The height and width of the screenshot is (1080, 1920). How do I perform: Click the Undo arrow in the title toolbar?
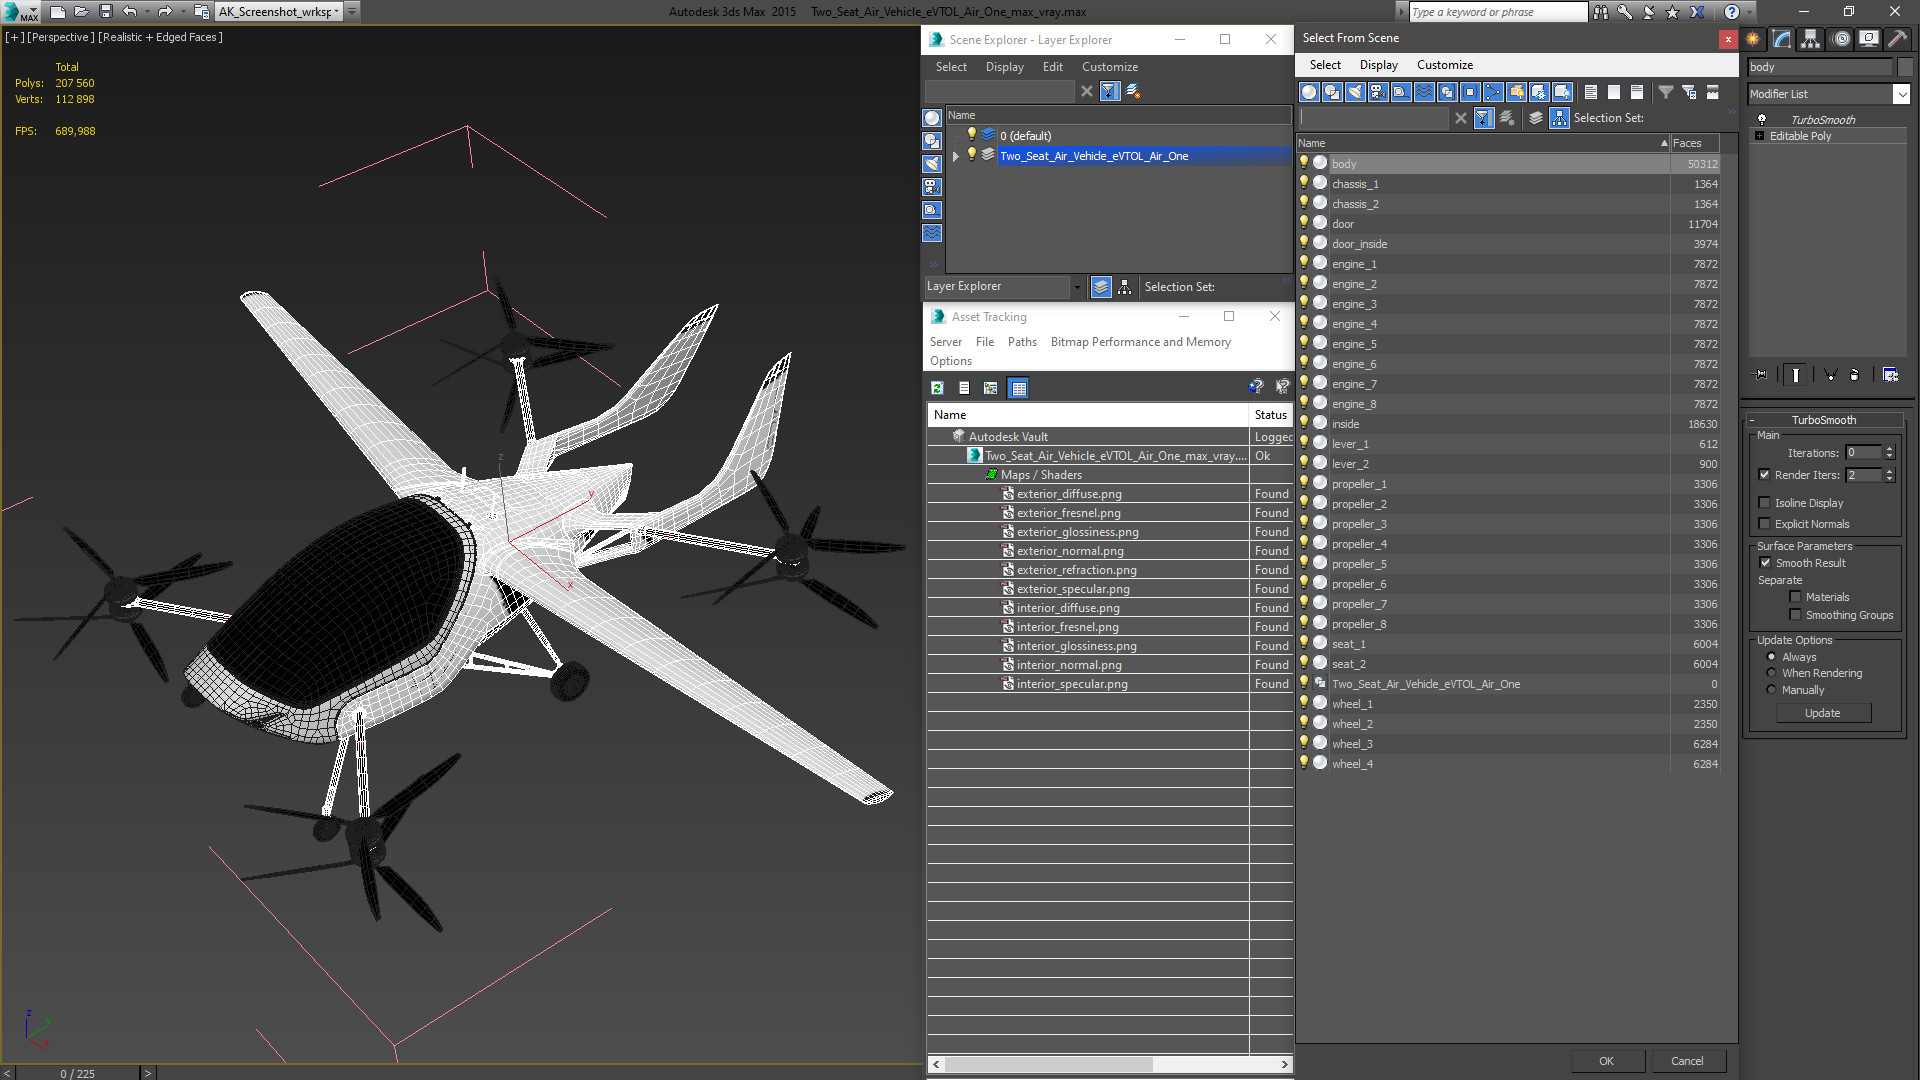[x=130, y=12]
